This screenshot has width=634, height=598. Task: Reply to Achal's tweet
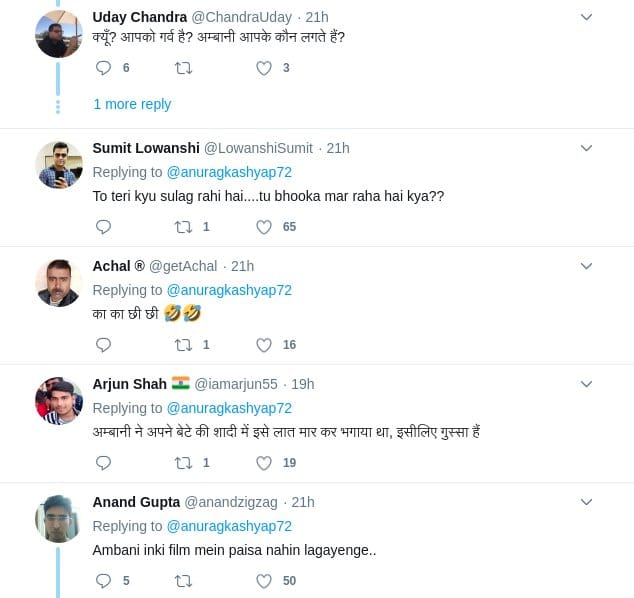103,345
